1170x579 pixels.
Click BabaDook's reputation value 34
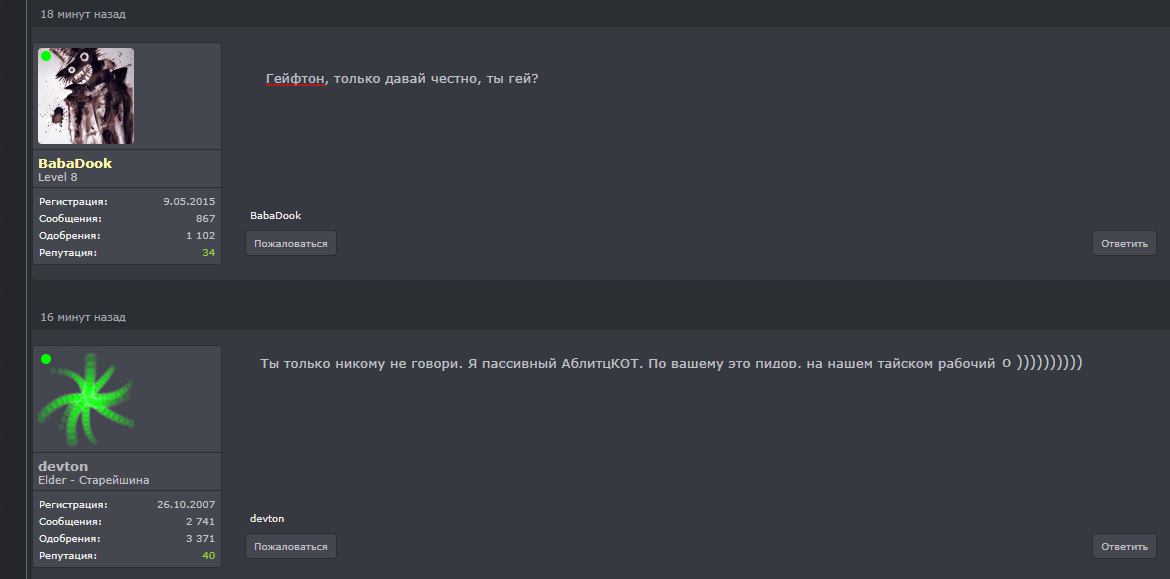pyautogui.click(x=208, y=253)
